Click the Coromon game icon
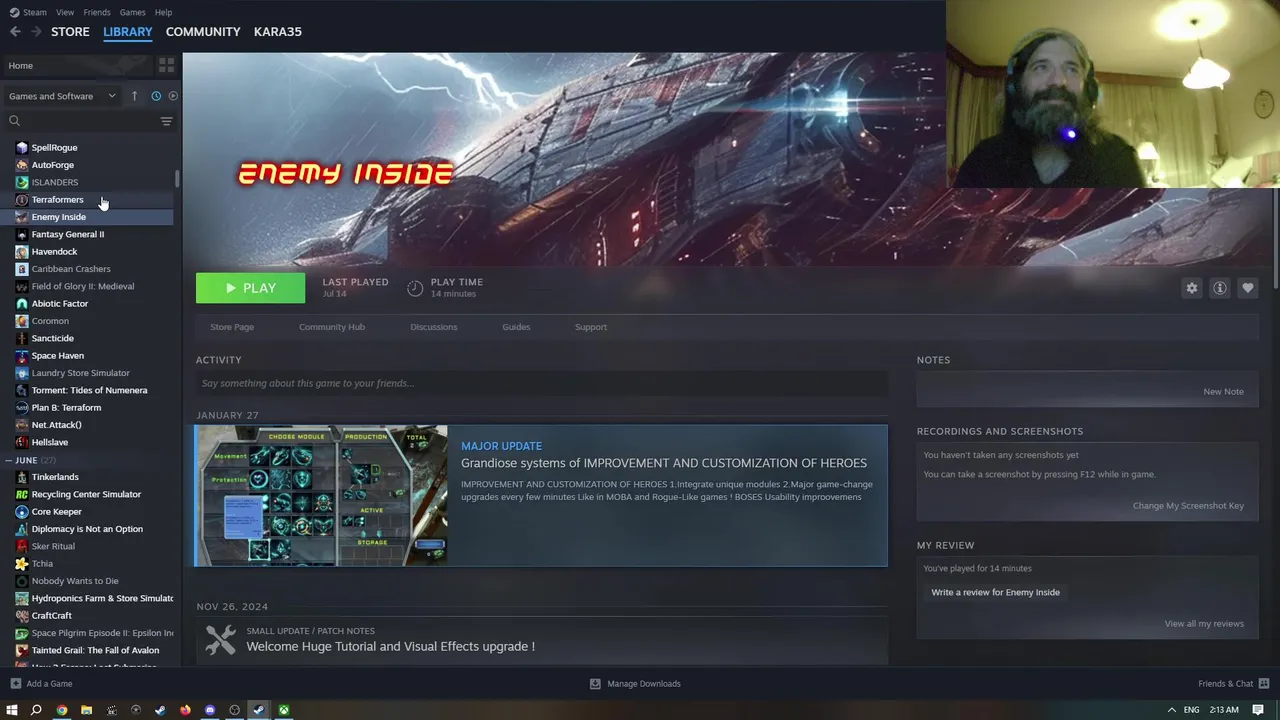1280x720 pixels. 22,321
